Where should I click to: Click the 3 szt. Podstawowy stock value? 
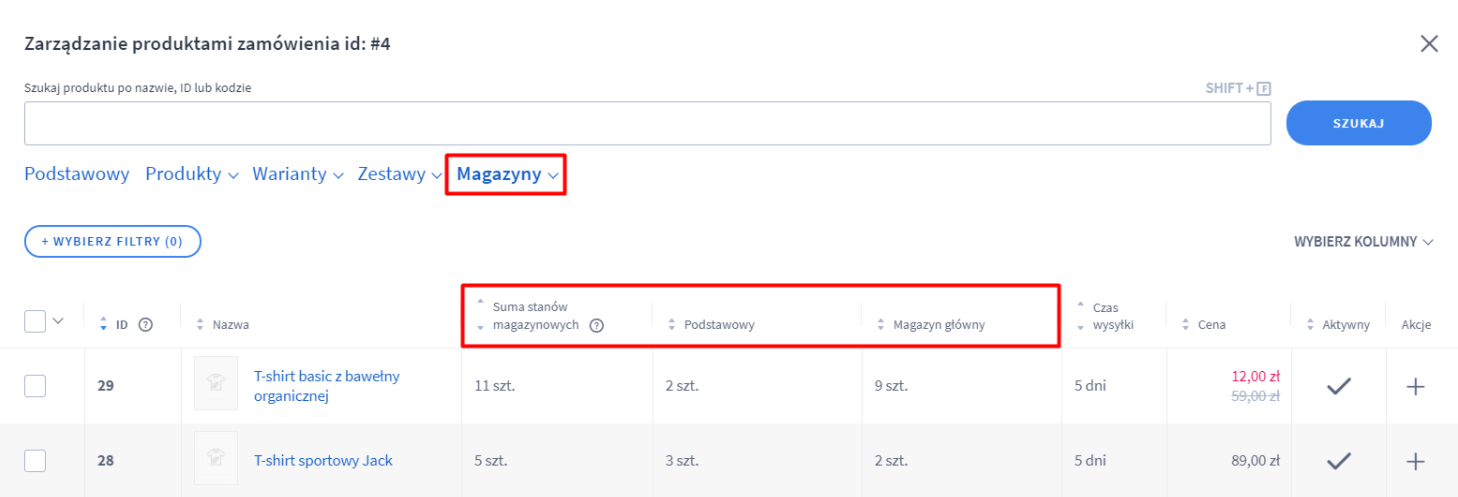(x=682, y=461)
